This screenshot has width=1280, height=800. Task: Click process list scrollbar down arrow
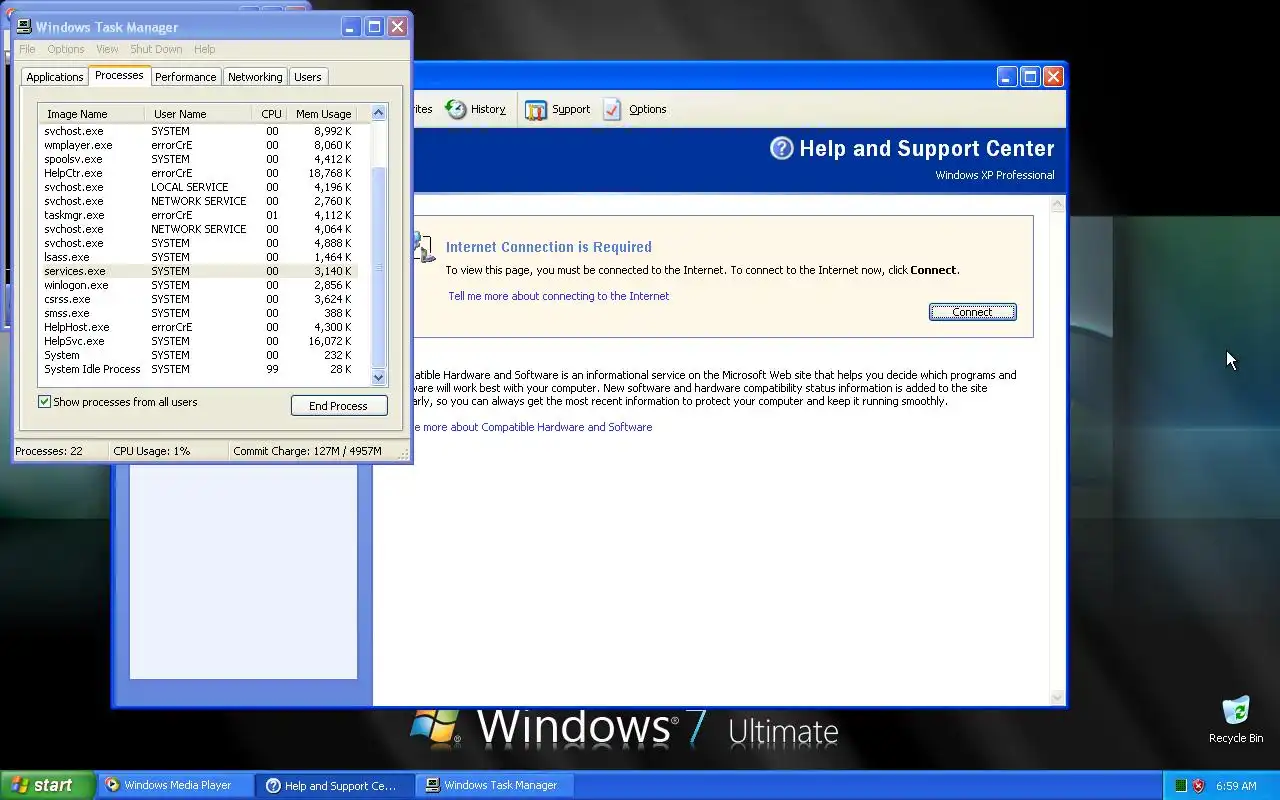tap(378, 377)
